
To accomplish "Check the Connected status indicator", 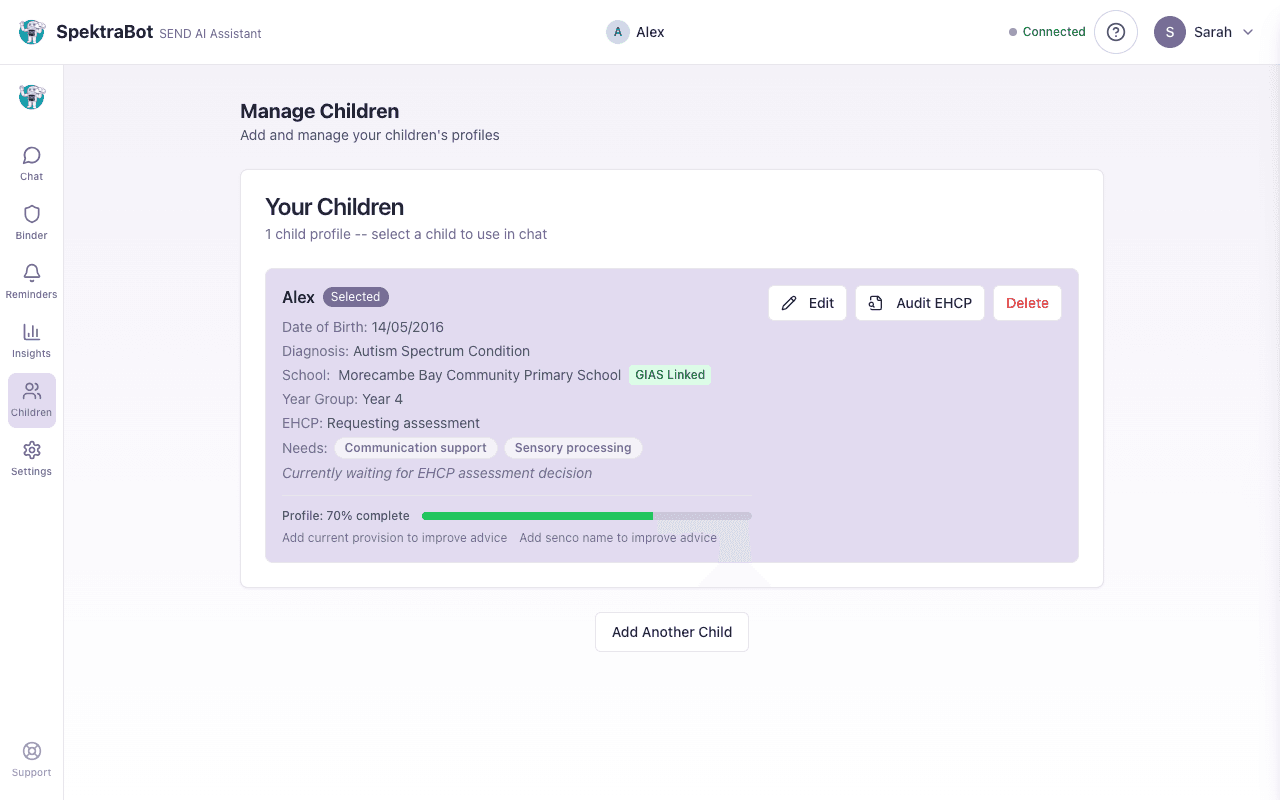I will pyautogui.click(x=1046, y=31).
